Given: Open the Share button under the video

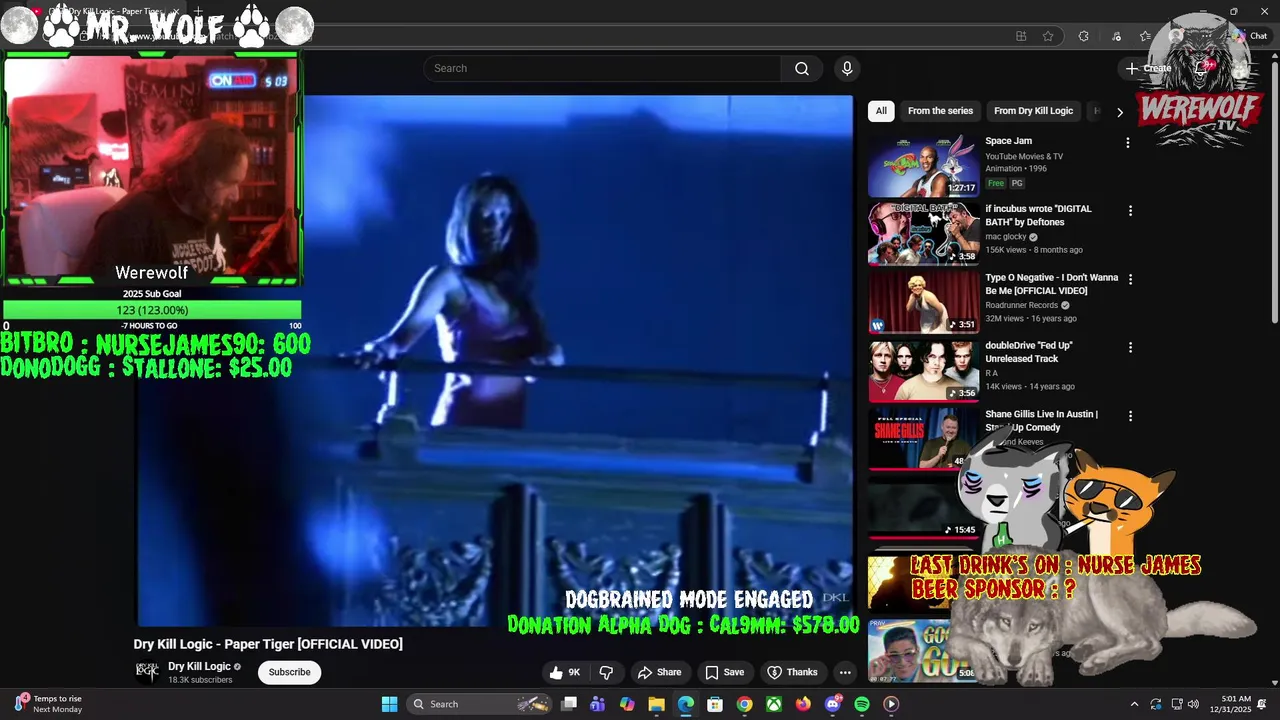Looking at the screenshot, I should (659, 672).
